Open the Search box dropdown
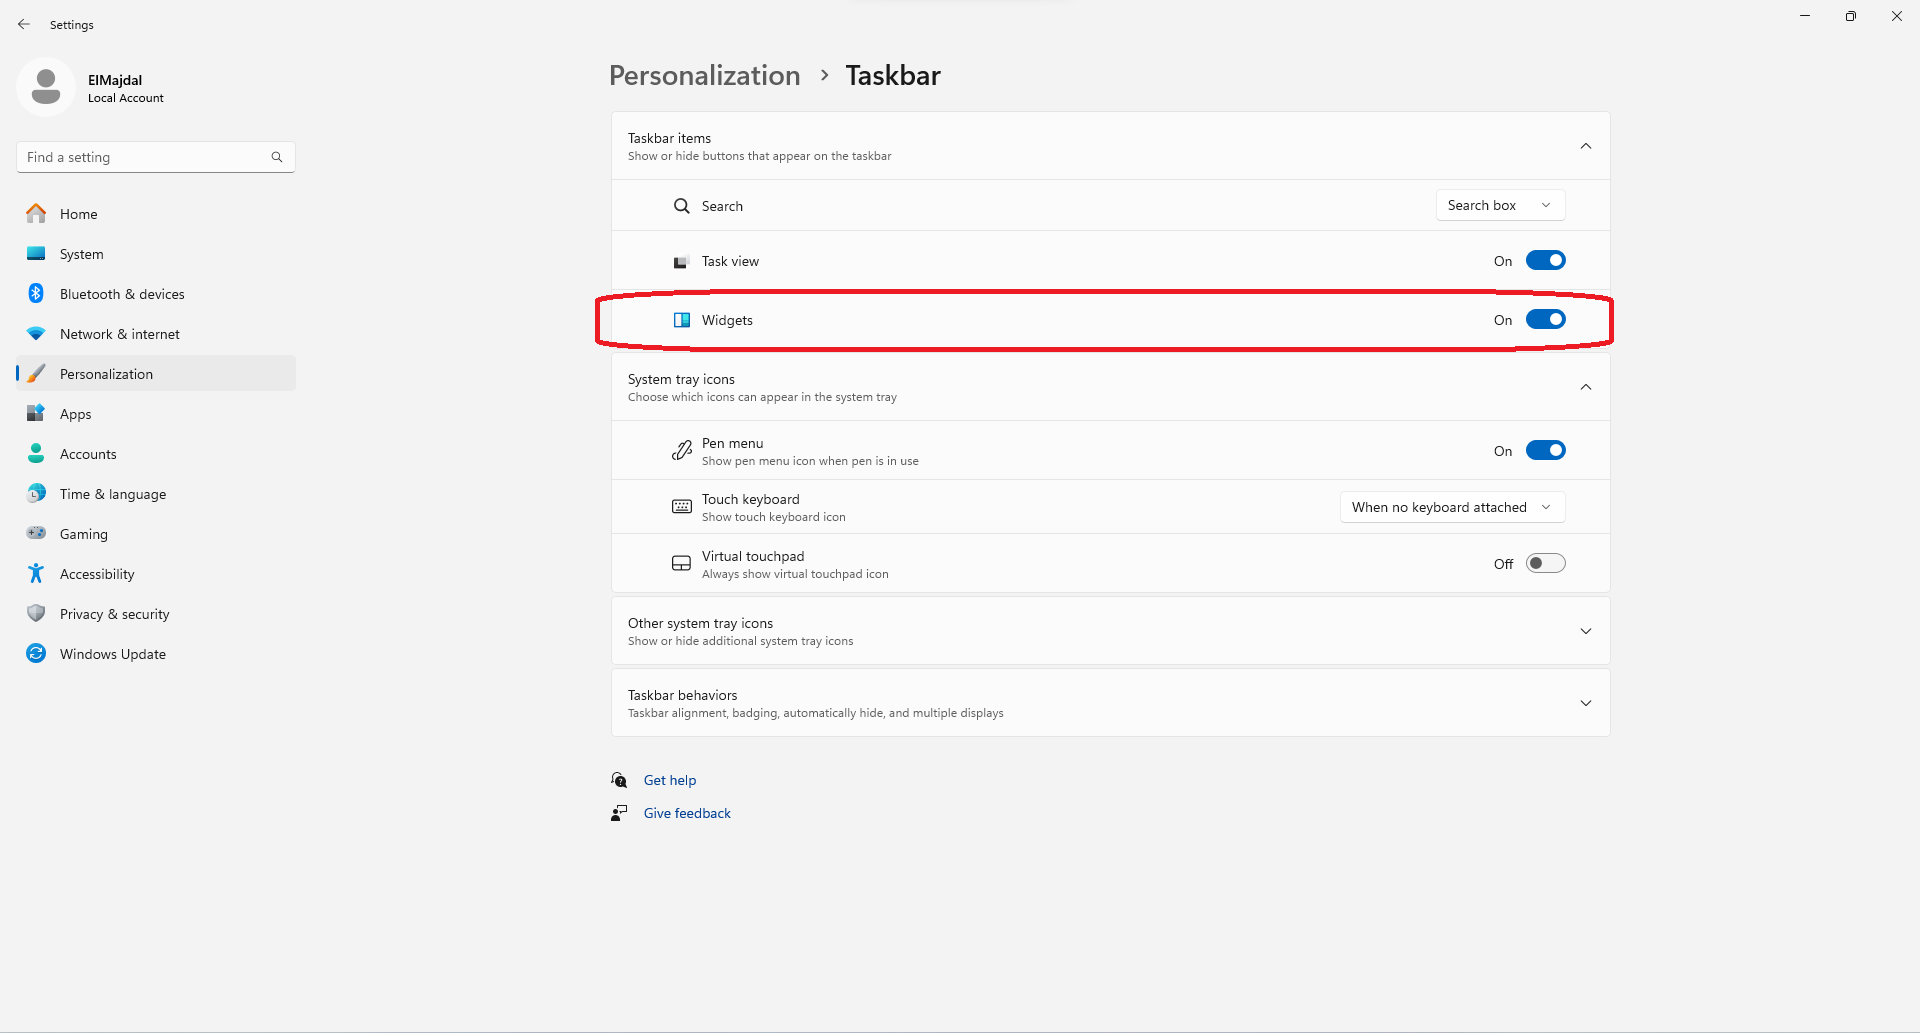 [1500, 205]
